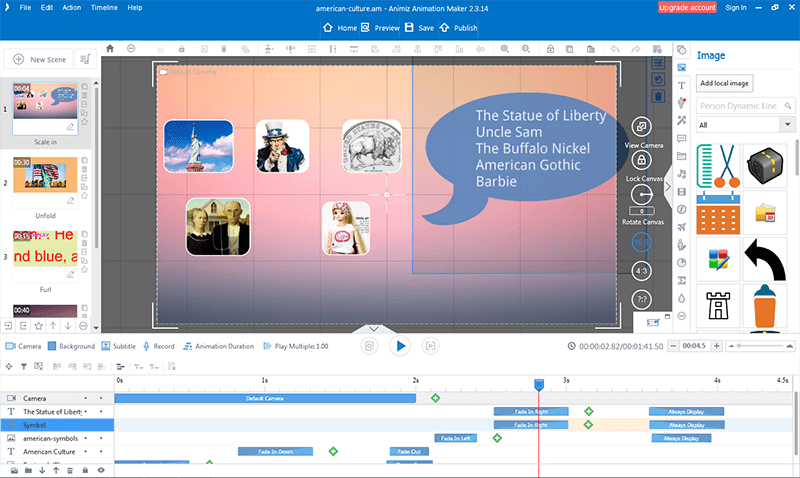
Task: Click the Paste icon in canvas toolbar
Action: [590, 49]
